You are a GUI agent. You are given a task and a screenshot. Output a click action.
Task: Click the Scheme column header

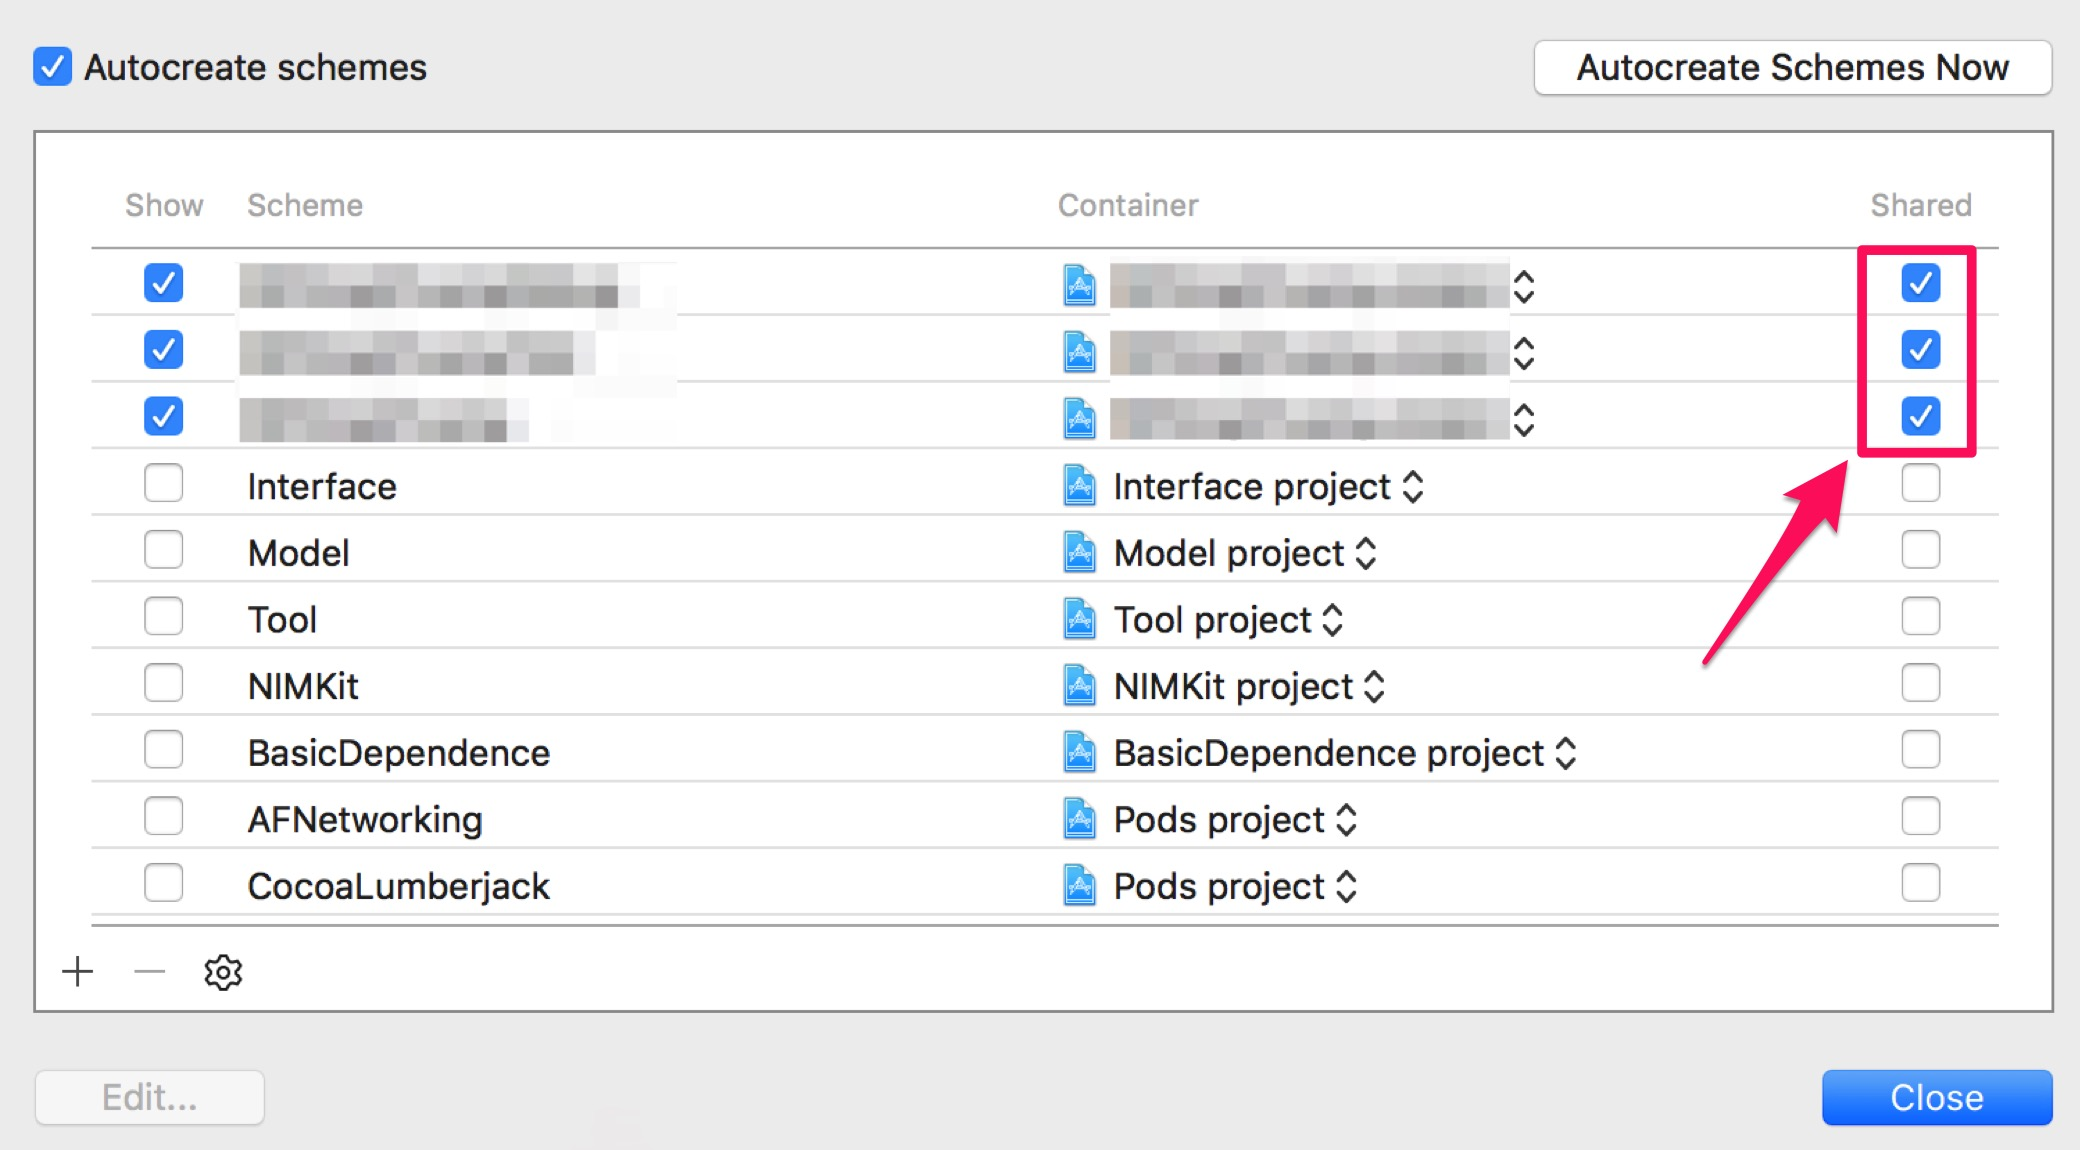[305, 205]
